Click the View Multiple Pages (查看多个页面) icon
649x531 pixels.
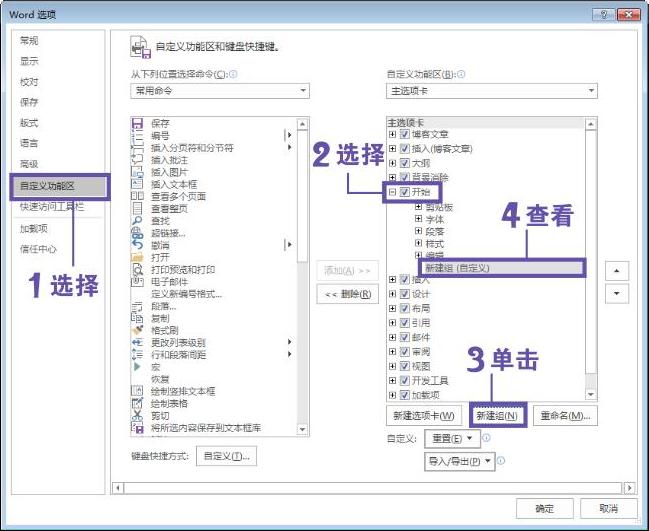click(137, 196)
